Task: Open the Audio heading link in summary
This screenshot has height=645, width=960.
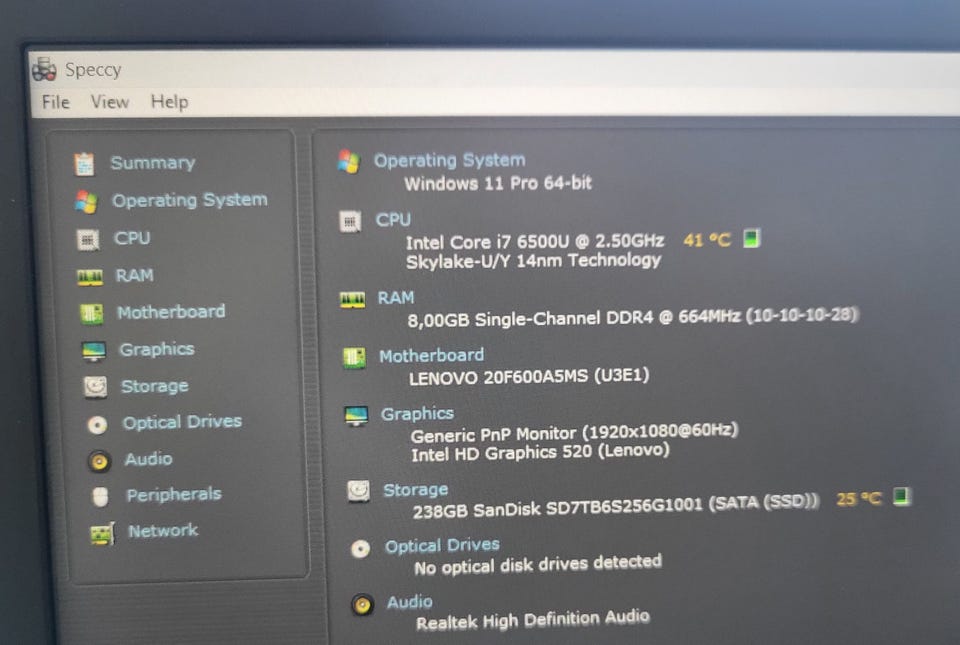Action: [x=410, y=603]
